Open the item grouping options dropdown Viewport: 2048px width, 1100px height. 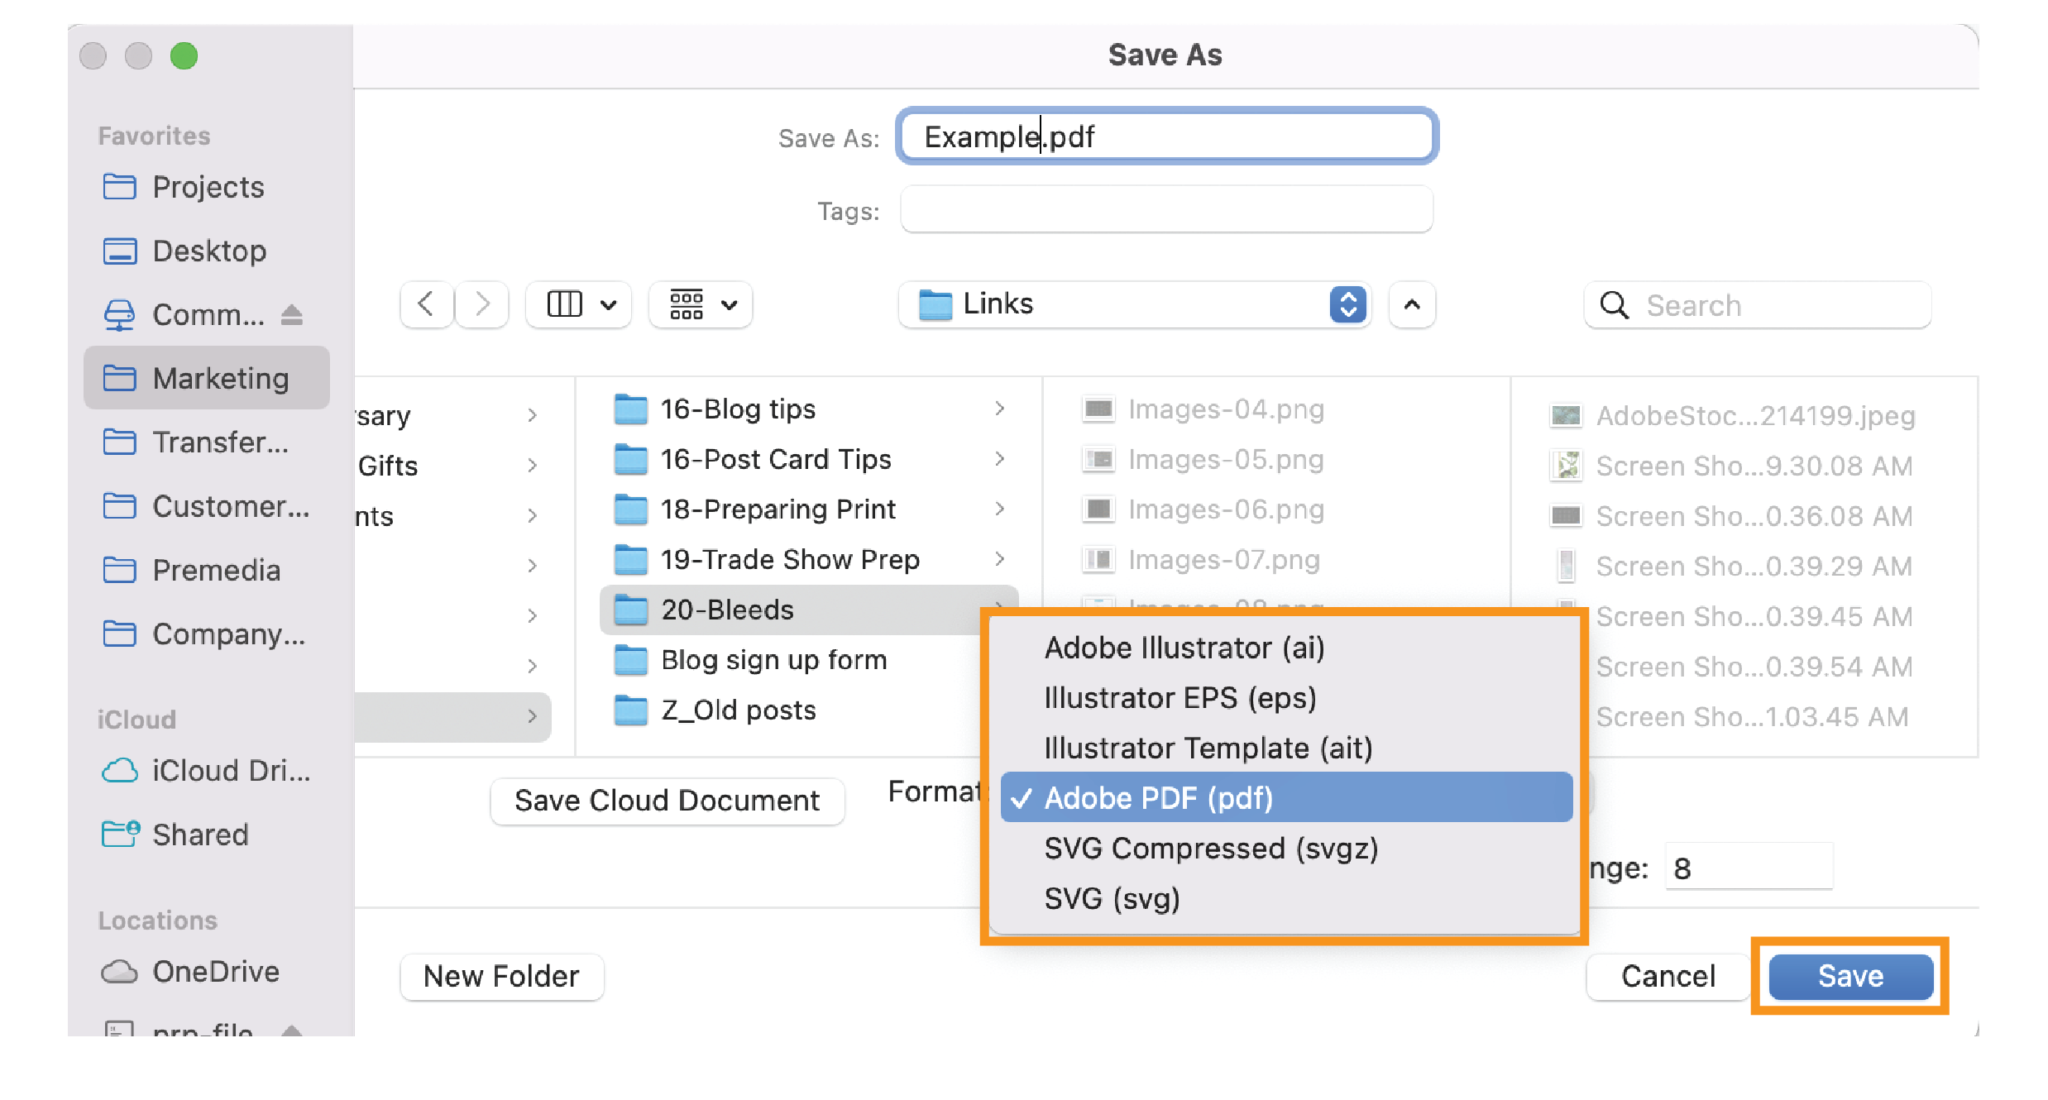point(700,305)
